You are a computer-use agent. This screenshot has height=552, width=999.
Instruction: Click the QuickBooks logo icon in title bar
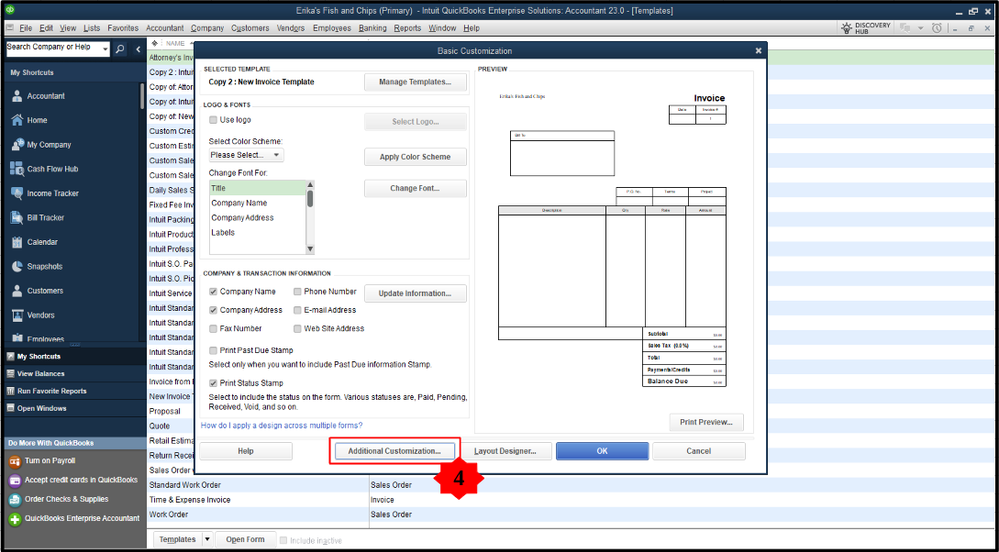coord(12,10)
